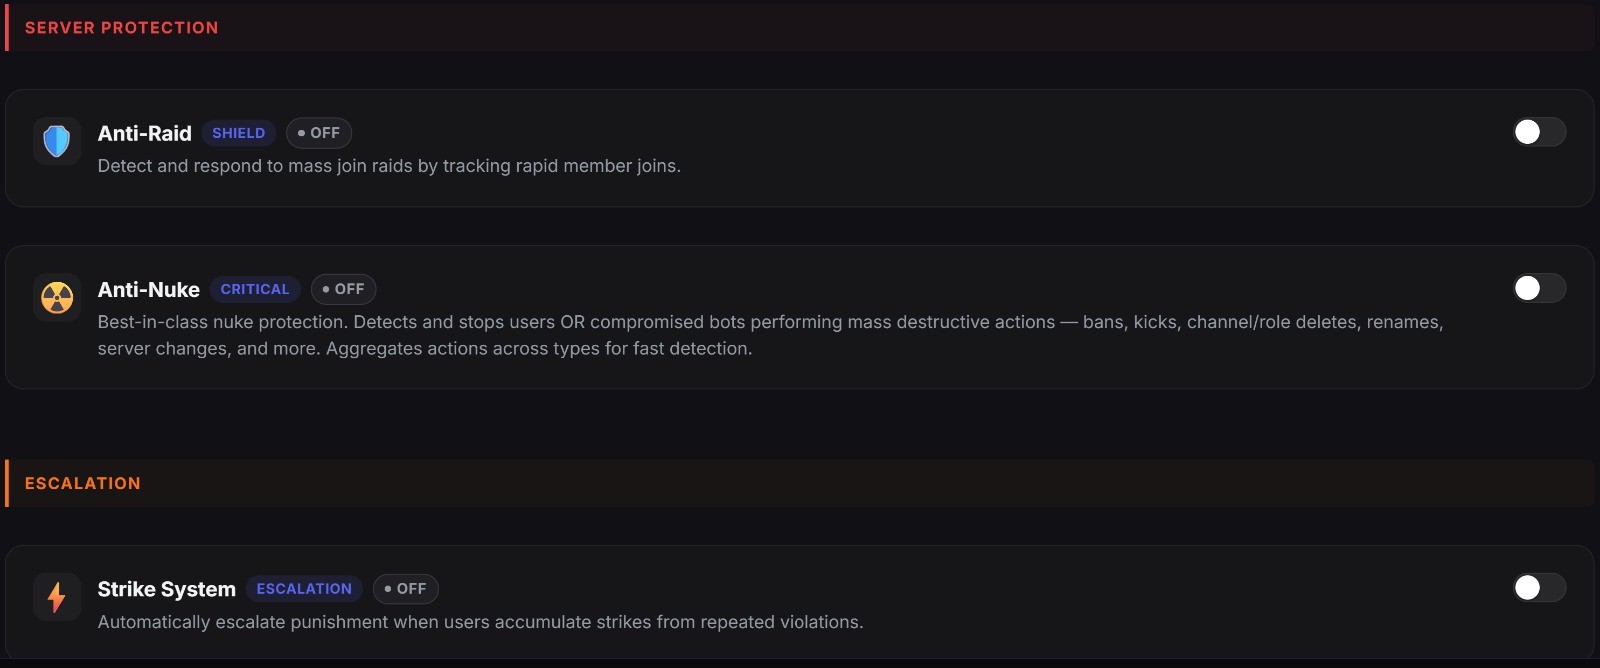Viewport: 1600px width, 668px height.
Task: Click the lightning bolt Strike System icon
Action: [57, 597]
